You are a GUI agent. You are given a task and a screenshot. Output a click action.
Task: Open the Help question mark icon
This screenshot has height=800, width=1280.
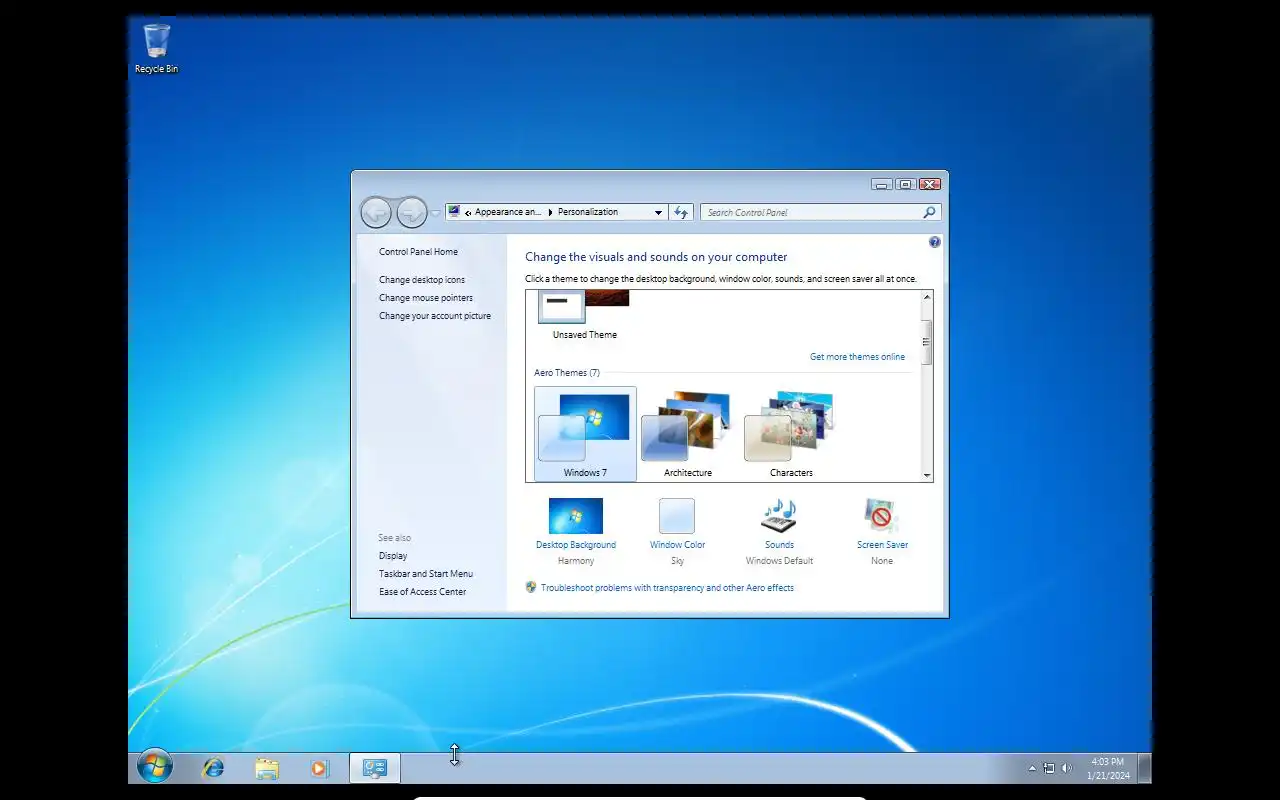tap(935, 242)
